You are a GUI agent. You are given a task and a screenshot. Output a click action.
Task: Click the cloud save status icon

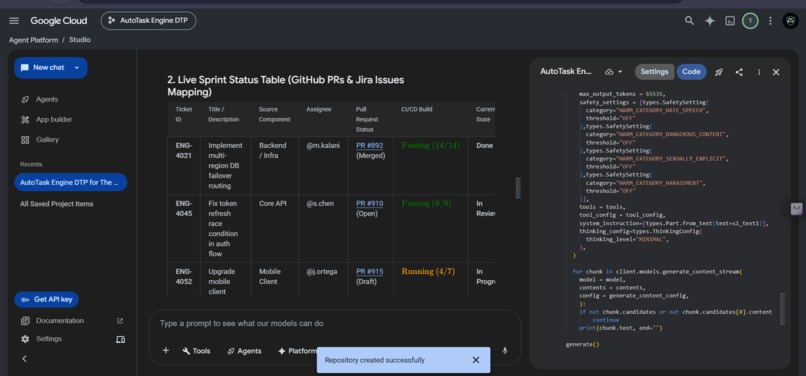(x=609, y=72)
